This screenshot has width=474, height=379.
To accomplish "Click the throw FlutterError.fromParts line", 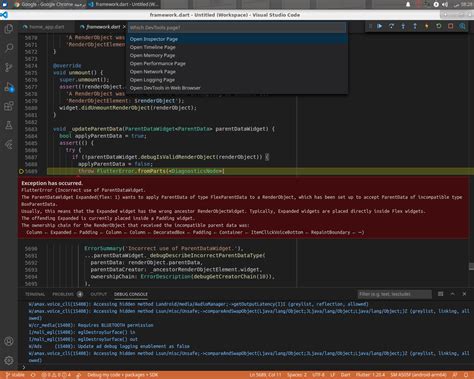I will [x=151, y=171].
